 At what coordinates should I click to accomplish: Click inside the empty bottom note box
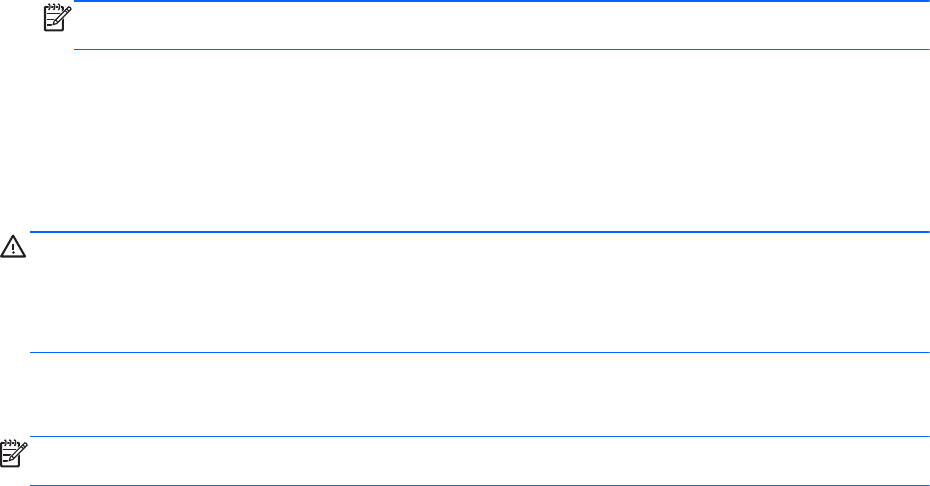pos(480,461)
